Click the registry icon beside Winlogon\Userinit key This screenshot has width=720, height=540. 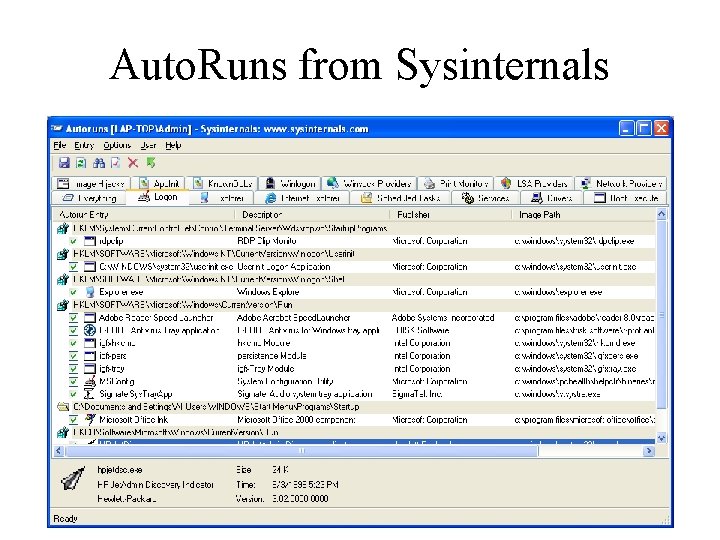tap(63, 254)
